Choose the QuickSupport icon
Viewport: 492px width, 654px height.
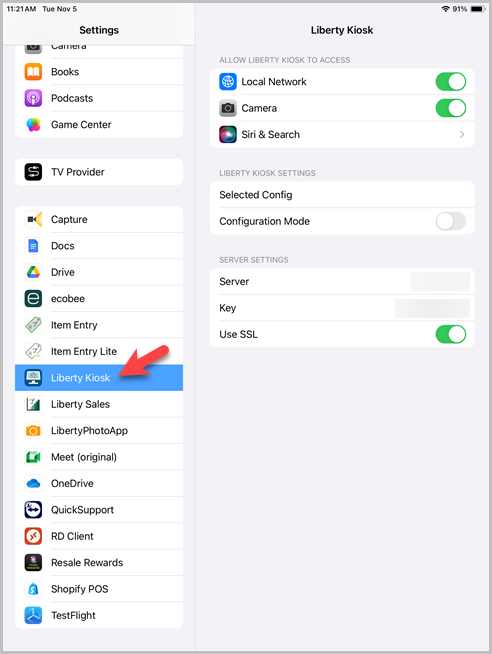click(33, 510)
